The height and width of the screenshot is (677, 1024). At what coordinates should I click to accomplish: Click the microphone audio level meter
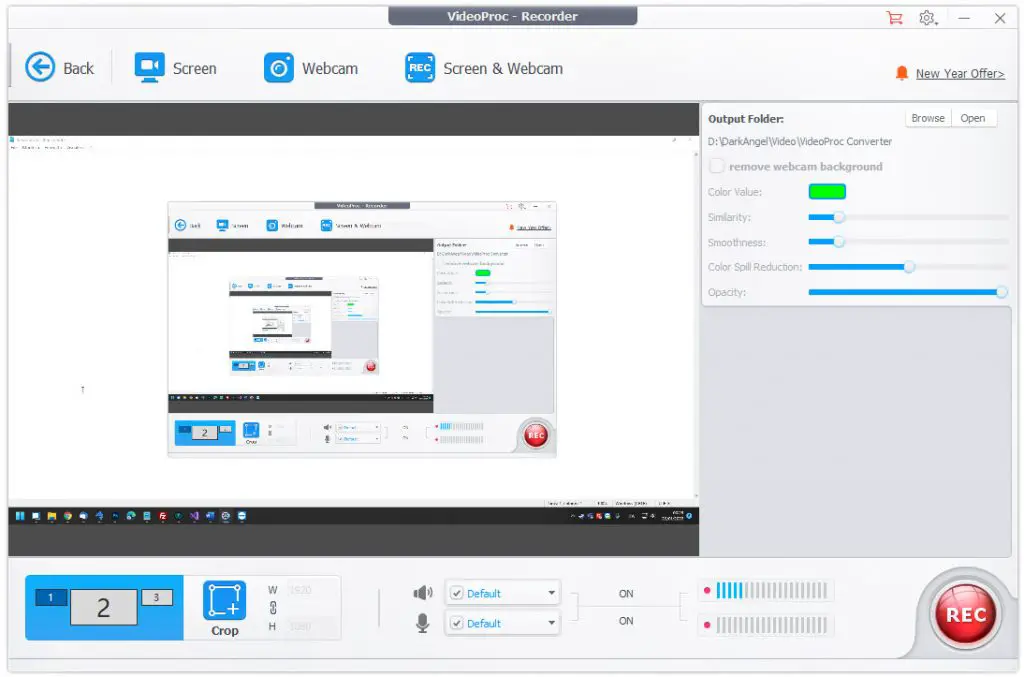771,625
